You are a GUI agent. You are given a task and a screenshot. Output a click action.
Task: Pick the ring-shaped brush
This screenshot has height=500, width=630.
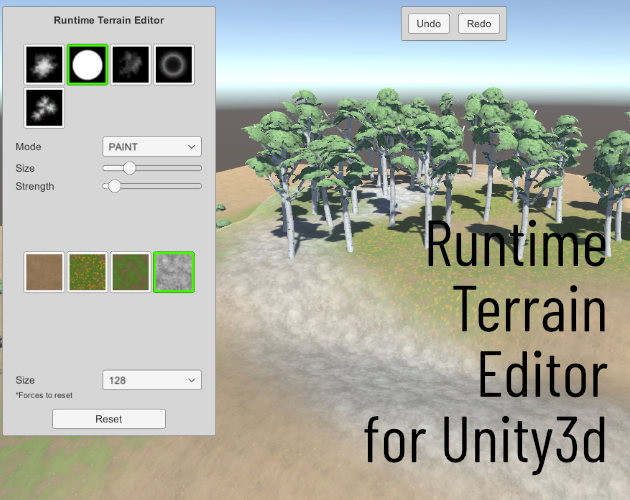(x=174, y=65)
